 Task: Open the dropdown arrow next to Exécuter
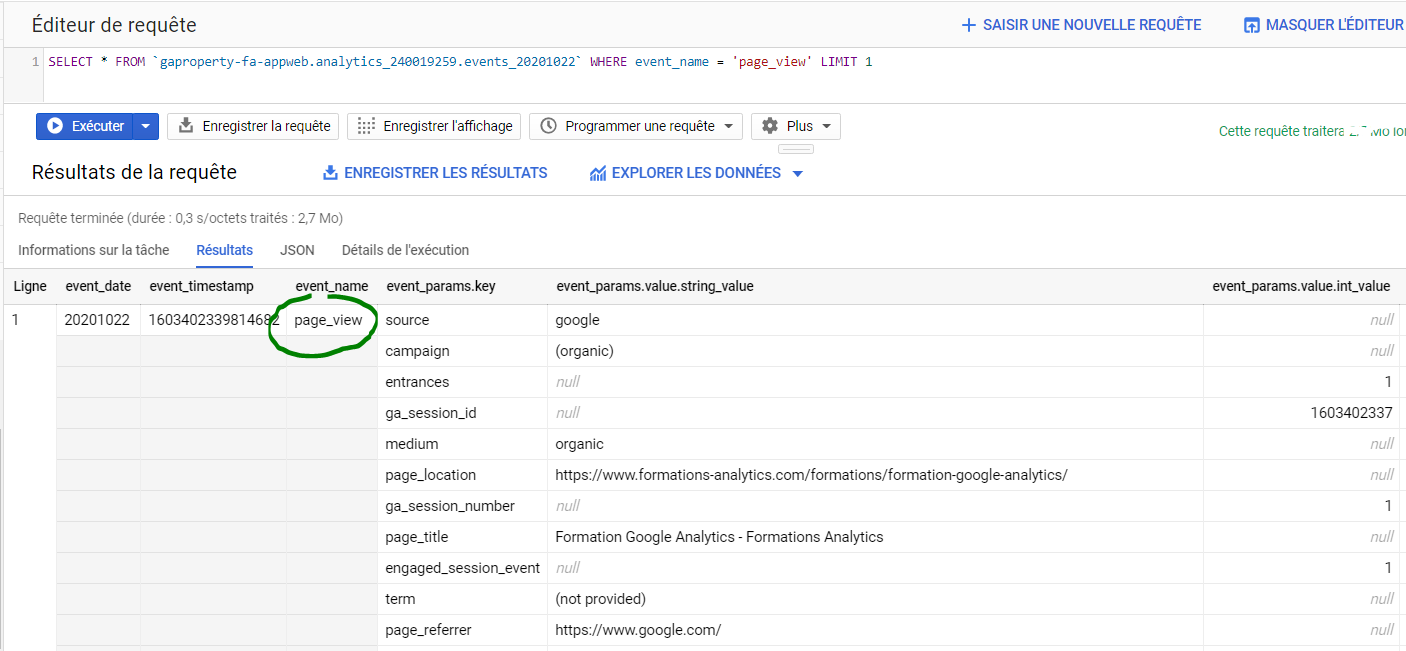pyautogui.click(x=146, y=126)
